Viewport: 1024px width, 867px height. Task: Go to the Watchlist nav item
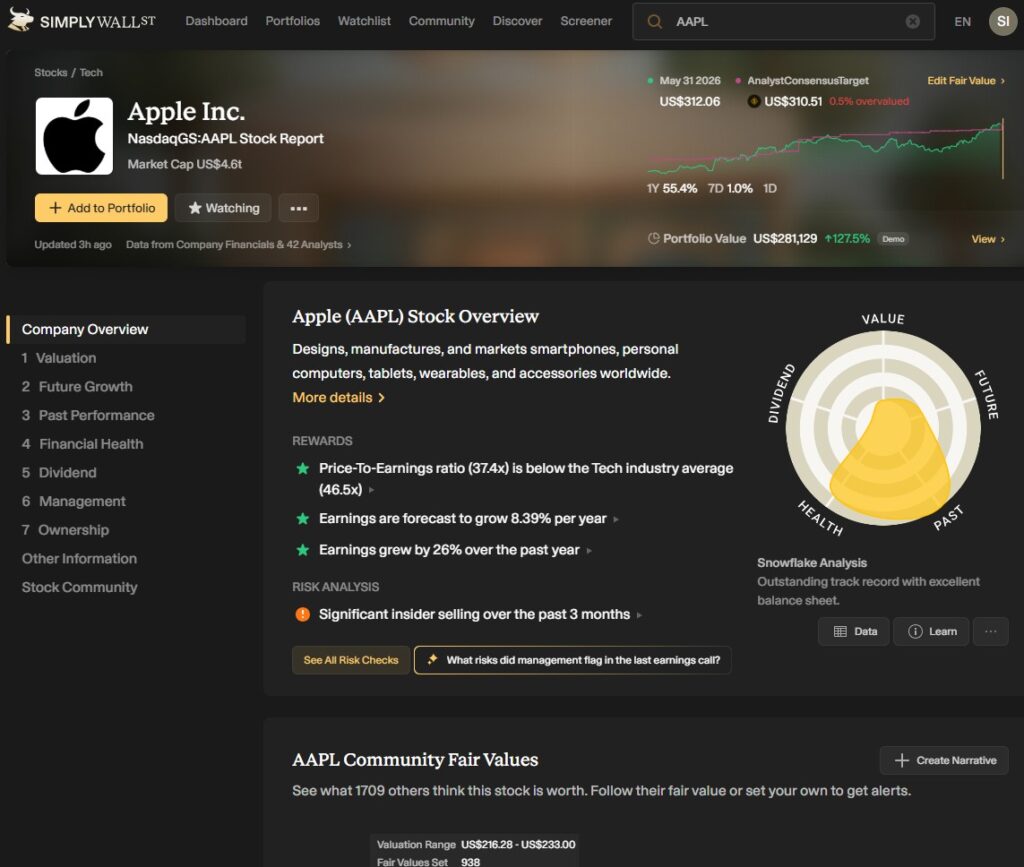click(364, 21)
